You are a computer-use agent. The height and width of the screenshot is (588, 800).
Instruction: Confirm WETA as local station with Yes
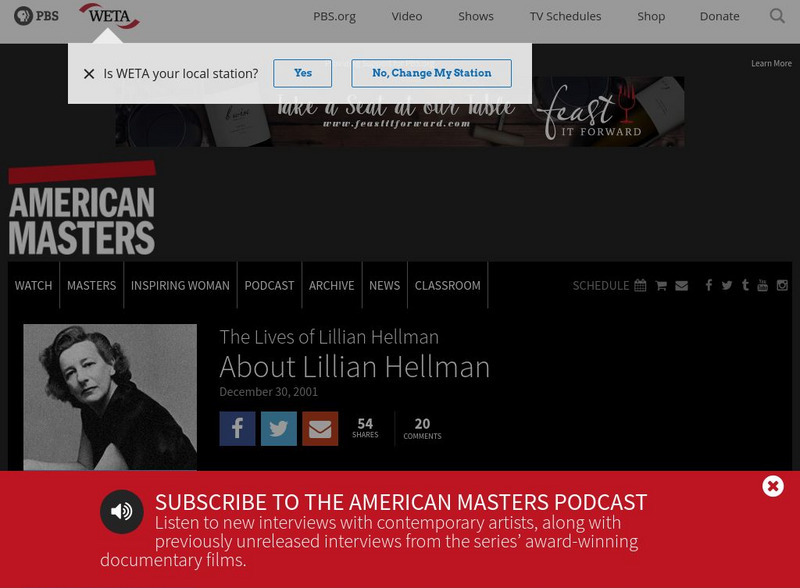point(303,73)
